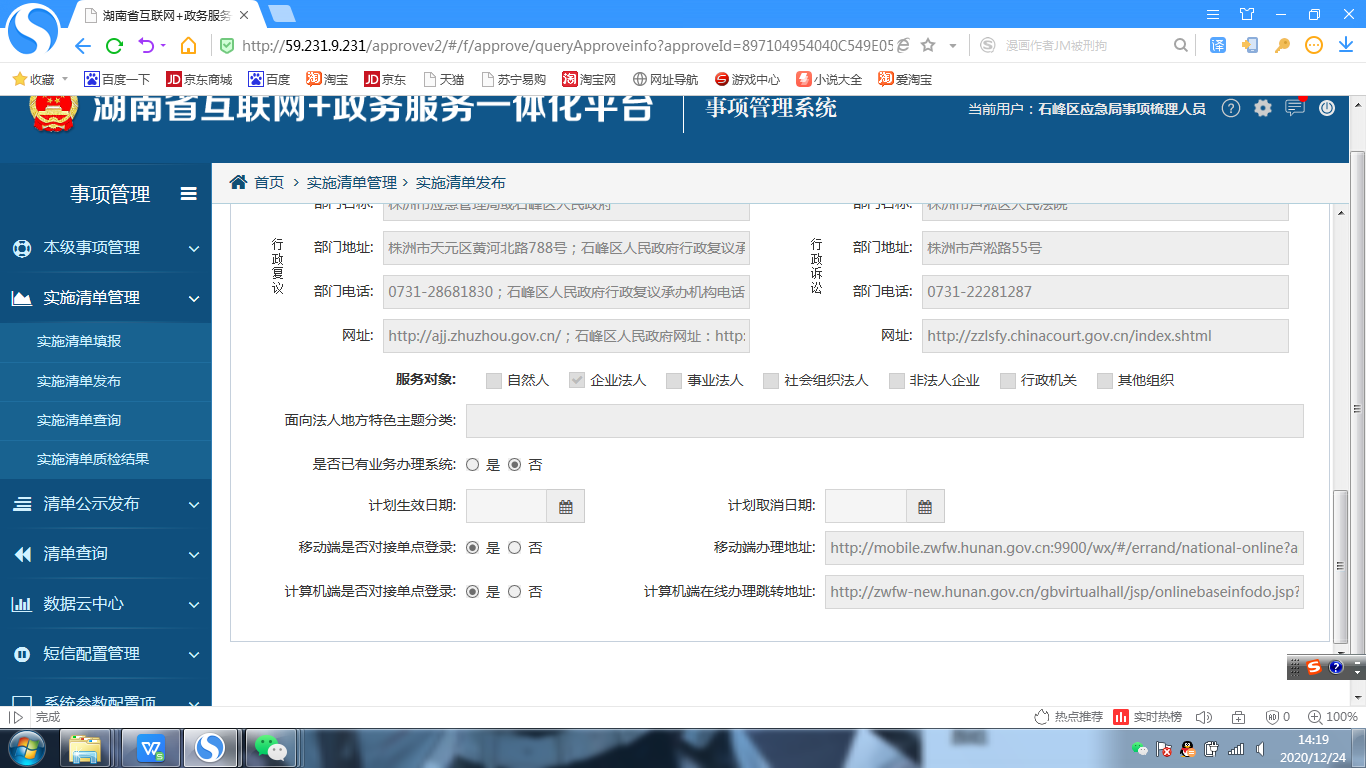Go to 首页 via the breadcrumb
The height and width of the screenshot is (768, 1366).
[268, 183]
